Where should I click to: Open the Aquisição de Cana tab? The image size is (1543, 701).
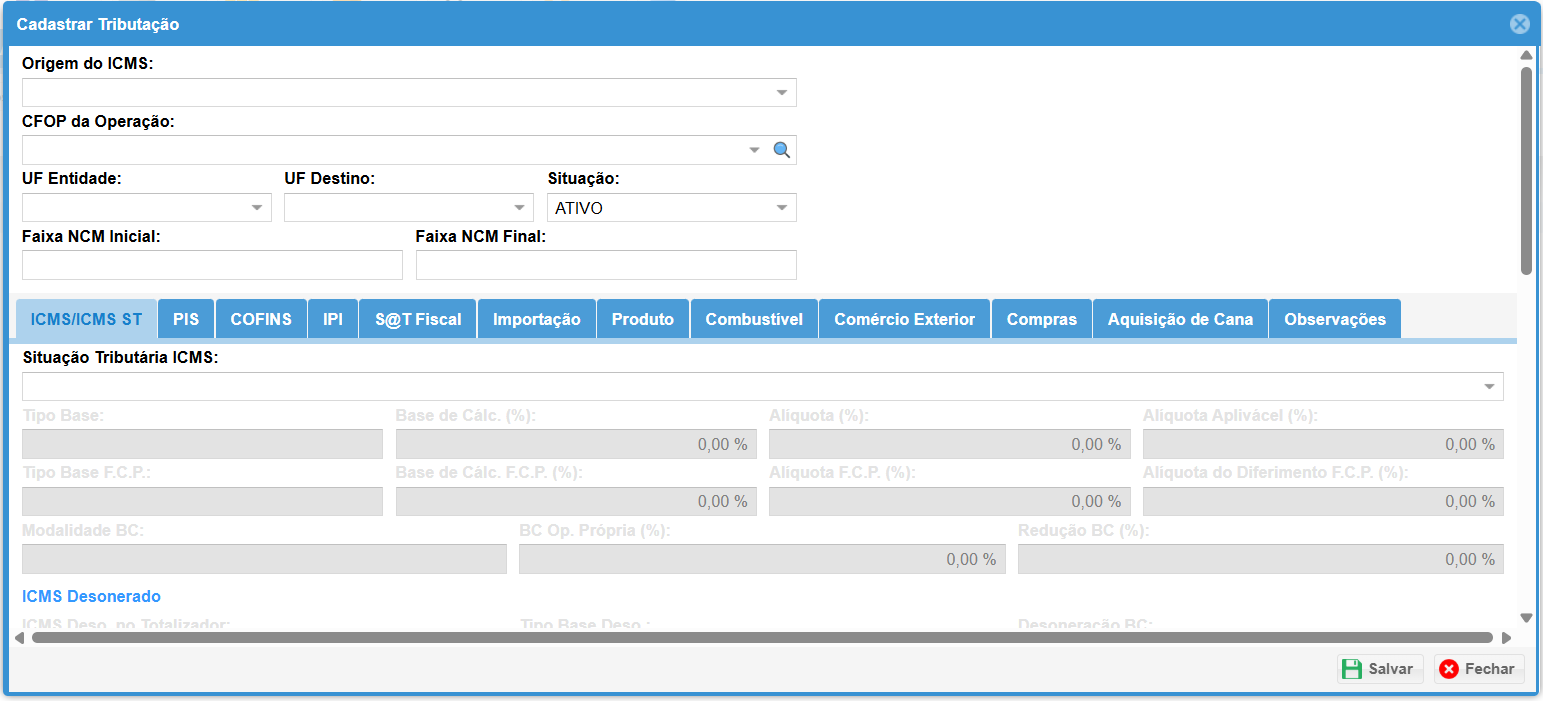point(1180,319)
